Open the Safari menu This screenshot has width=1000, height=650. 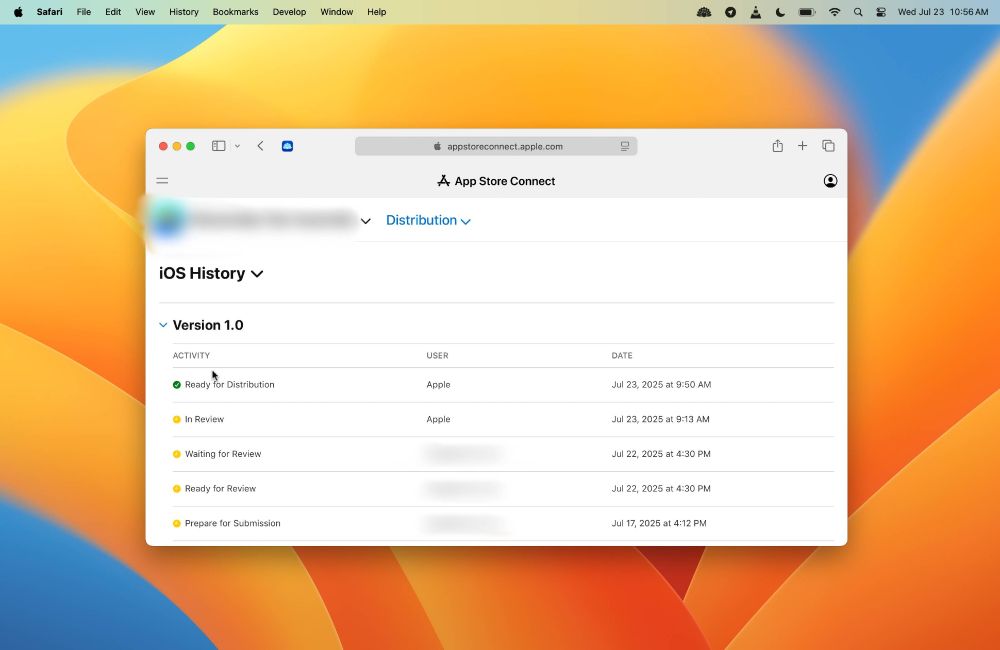tap(49, 11)
